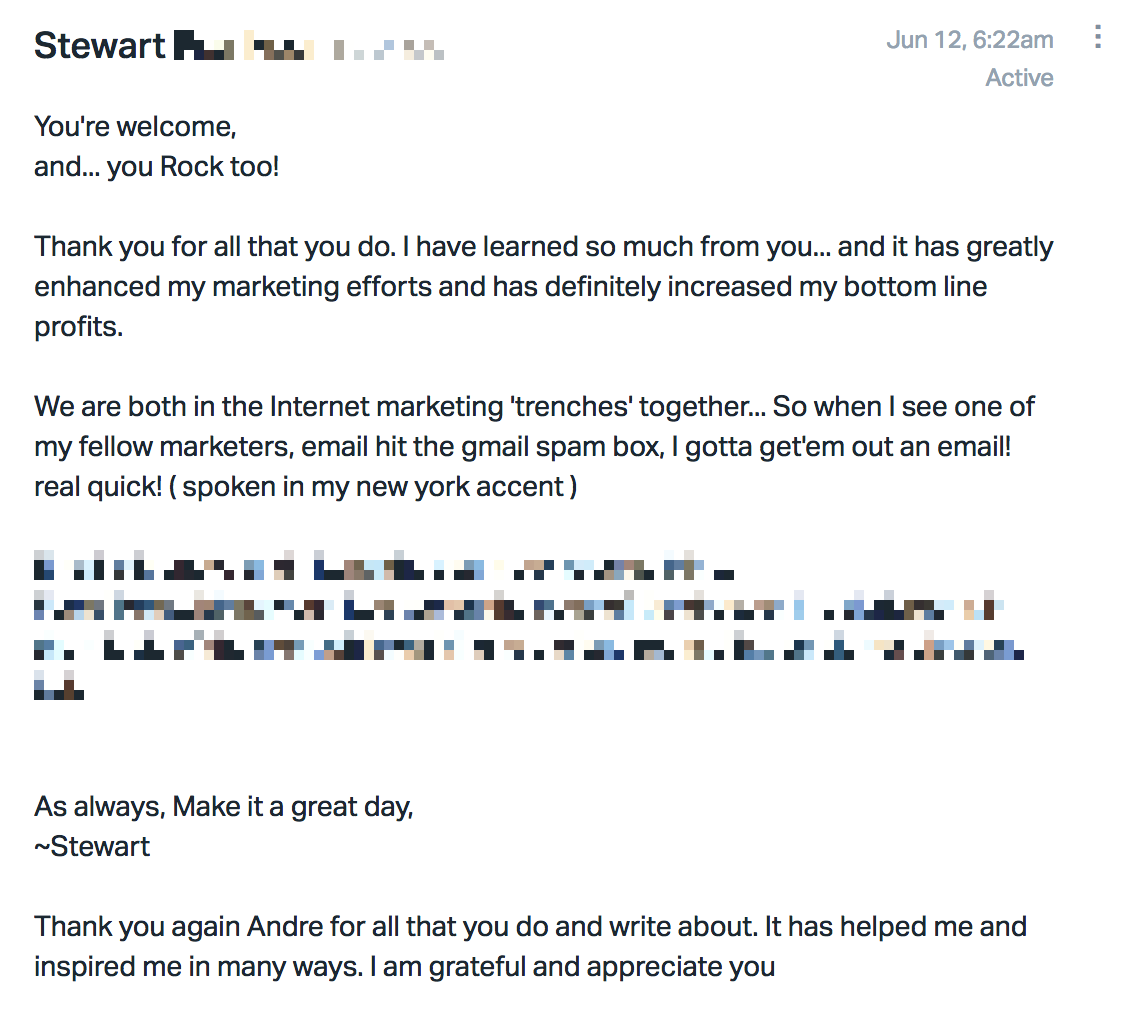Click the Jun 12, 6:22am timestamp
The width and height of the screenshot is (1130, 1010).
969,40
